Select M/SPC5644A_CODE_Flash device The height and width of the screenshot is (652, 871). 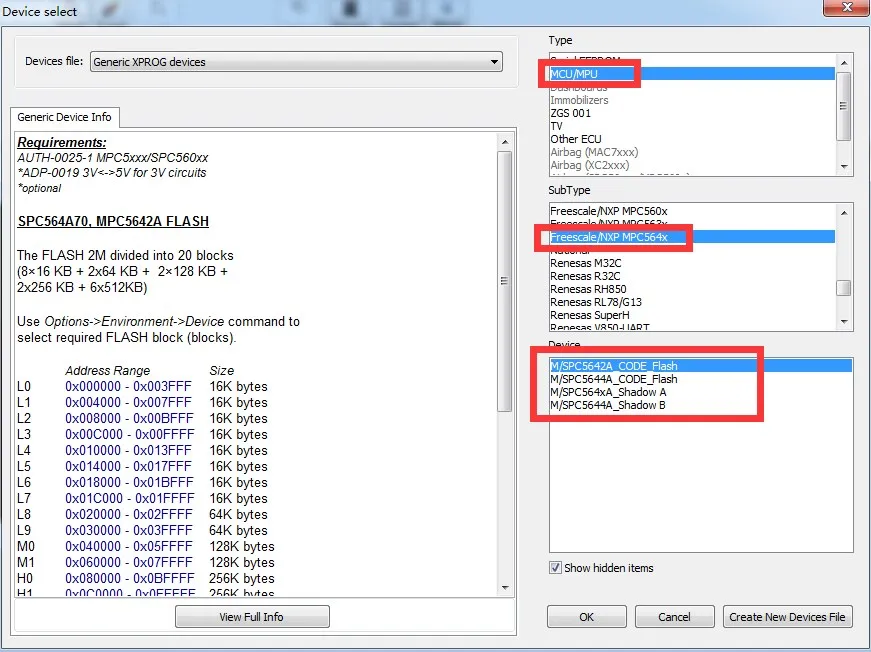click(700, 379)
